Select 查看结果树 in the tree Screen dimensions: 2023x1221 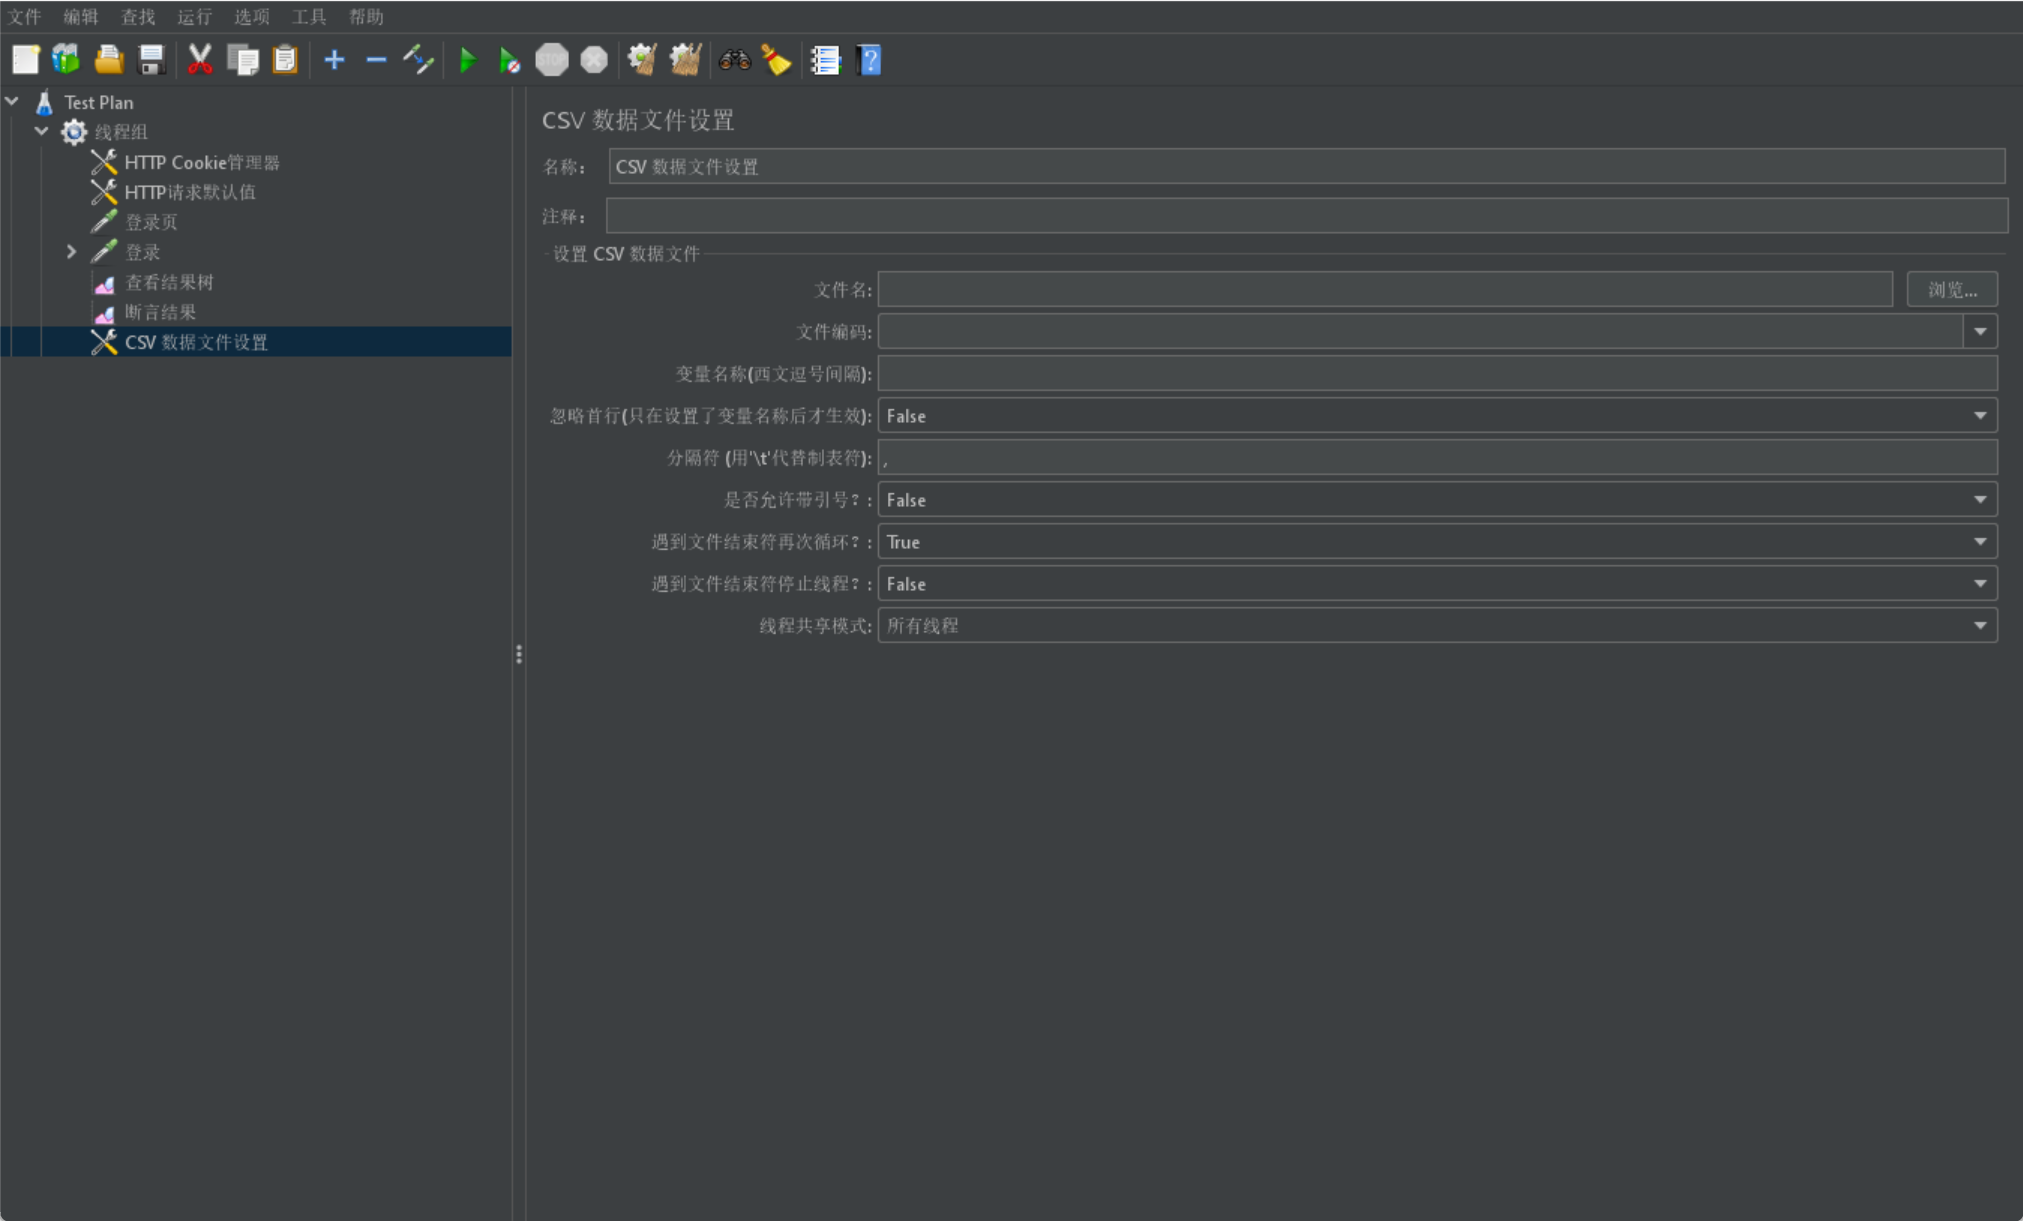[x=169, y=283]
